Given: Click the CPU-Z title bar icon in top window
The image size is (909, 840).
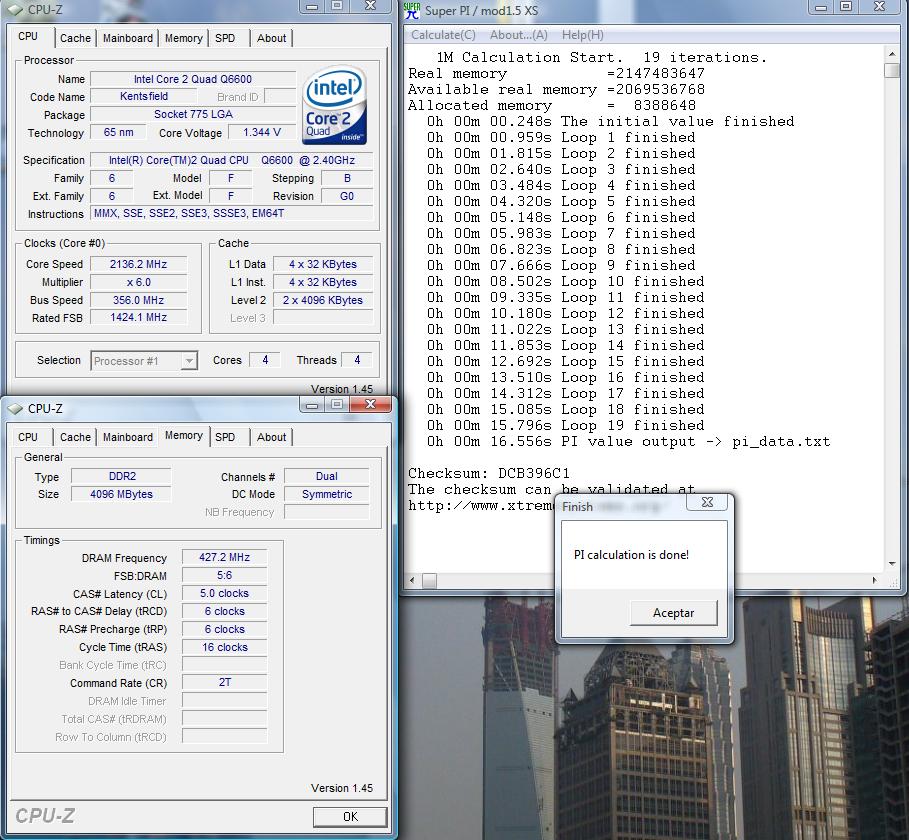Looking at the screenshot, I should (15, 9).
